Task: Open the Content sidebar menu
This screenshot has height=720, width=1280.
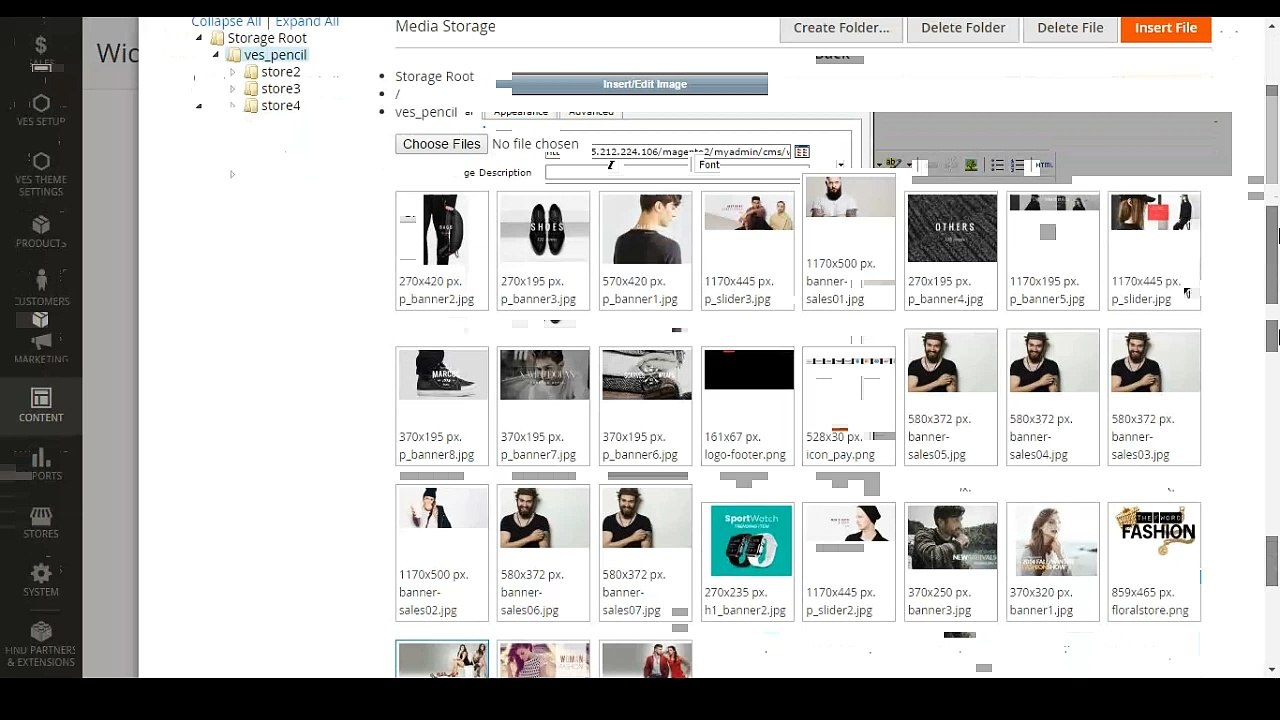Action: [41, 405]
